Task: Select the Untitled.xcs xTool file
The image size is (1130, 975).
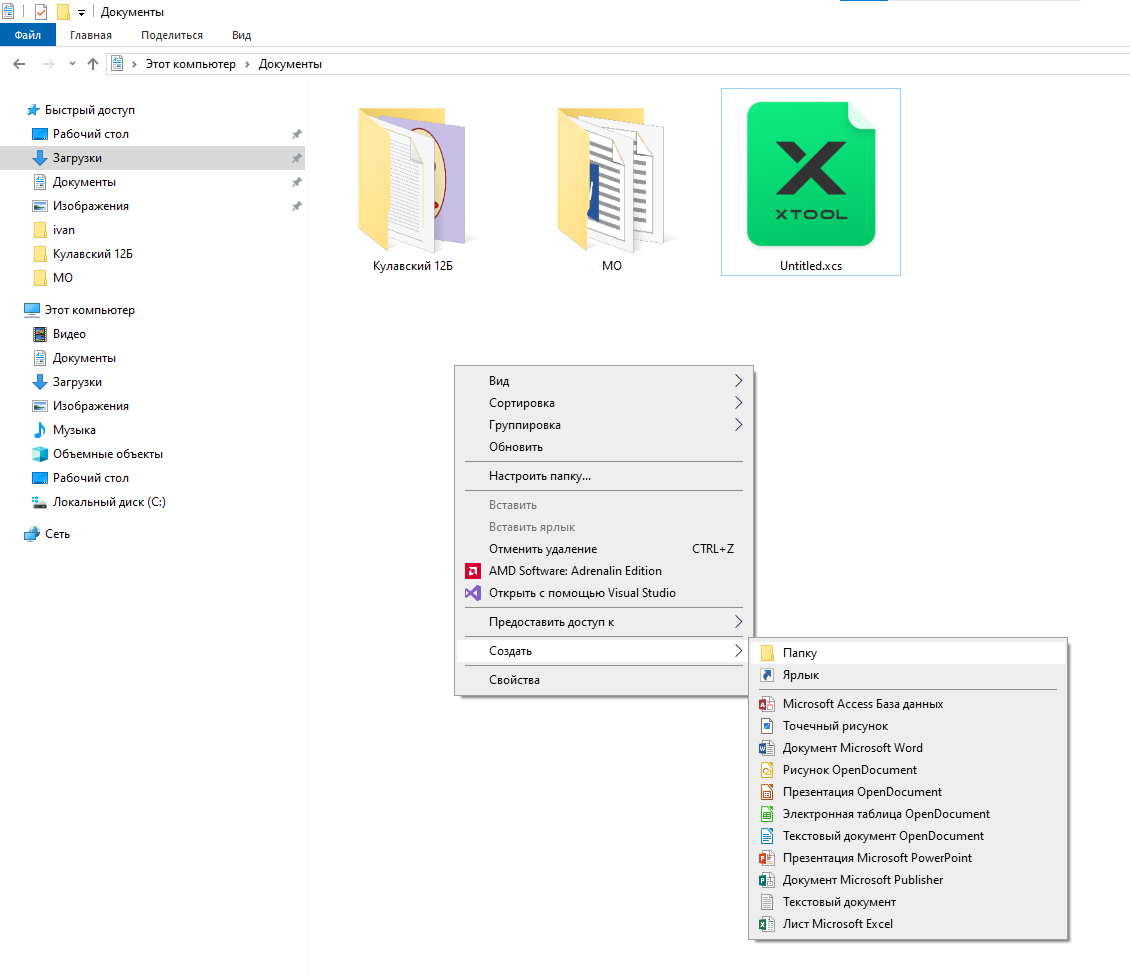Action: tap(811, 182)
